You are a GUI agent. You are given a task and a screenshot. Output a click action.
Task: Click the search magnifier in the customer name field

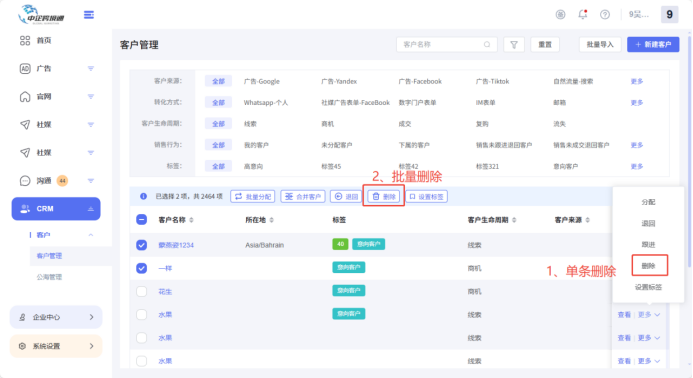pyautogui.click(x=487, y=45)
